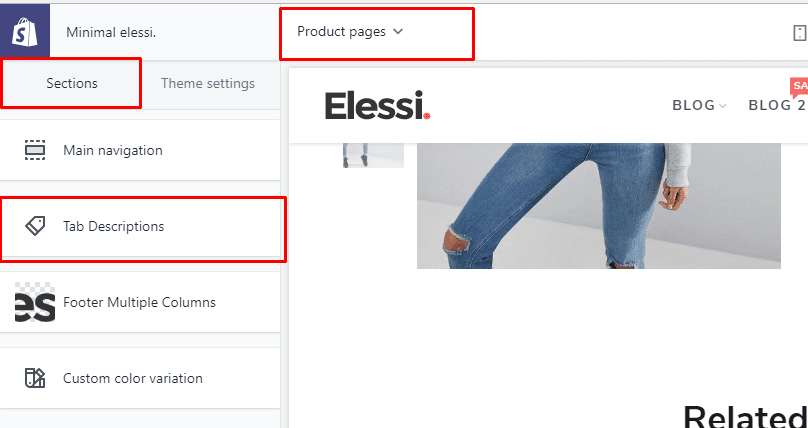Click the Elessi store logo
The image size is (808, 428).
[x=377, y=106]
